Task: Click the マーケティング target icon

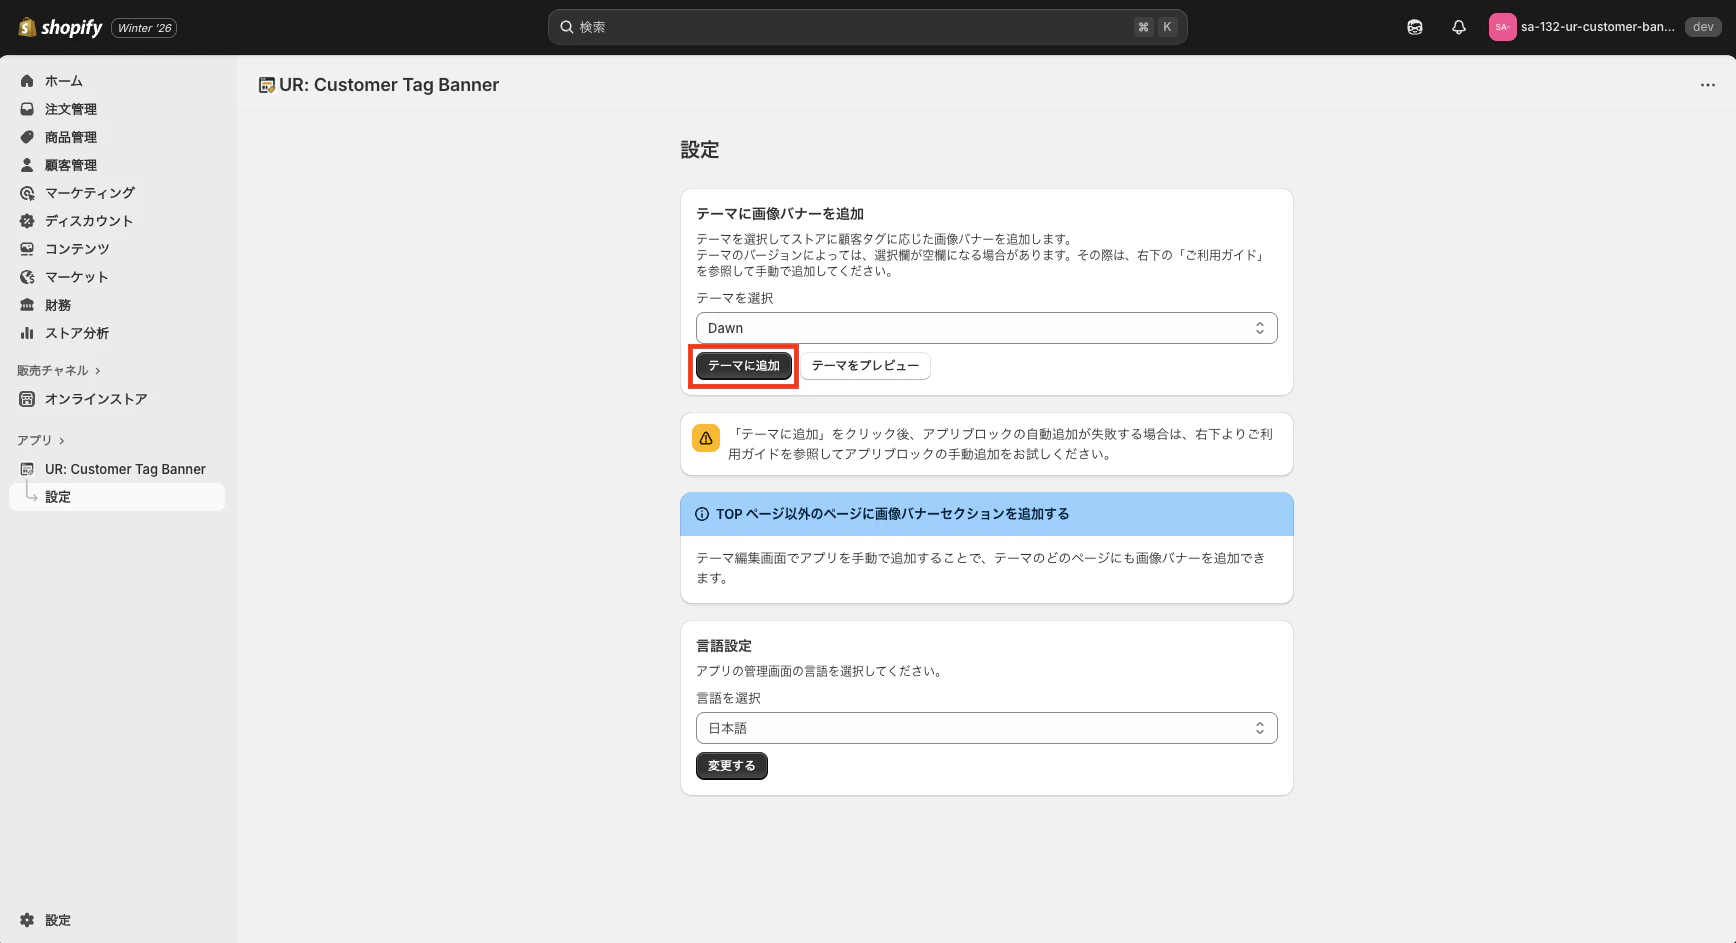Action: click(27, 193)
